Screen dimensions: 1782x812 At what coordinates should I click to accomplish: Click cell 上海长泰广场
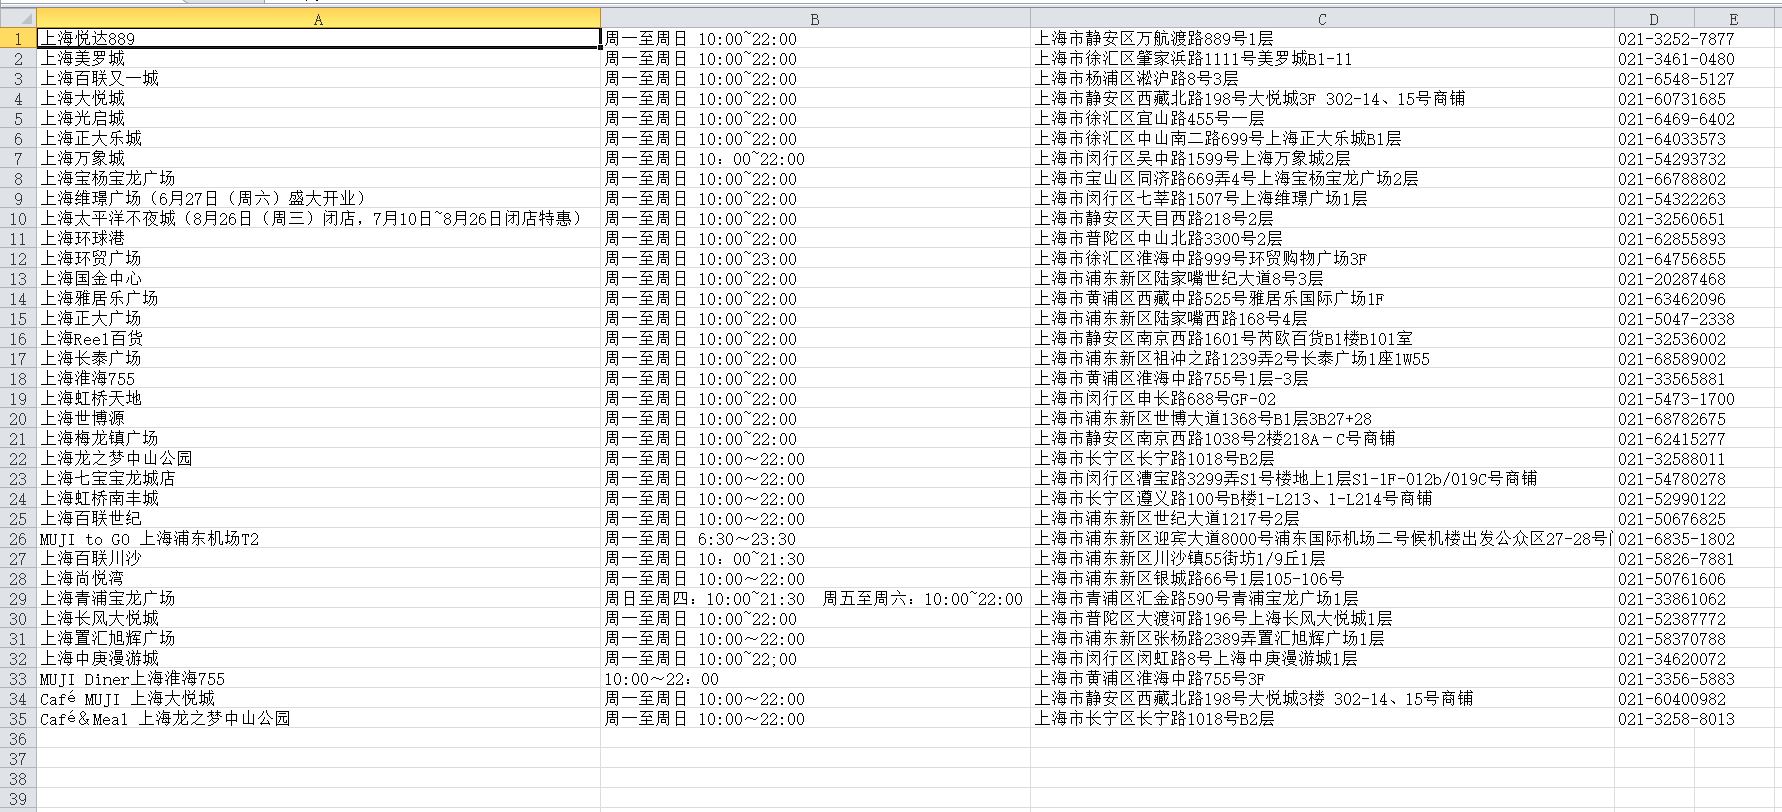[x=318, y=359]
